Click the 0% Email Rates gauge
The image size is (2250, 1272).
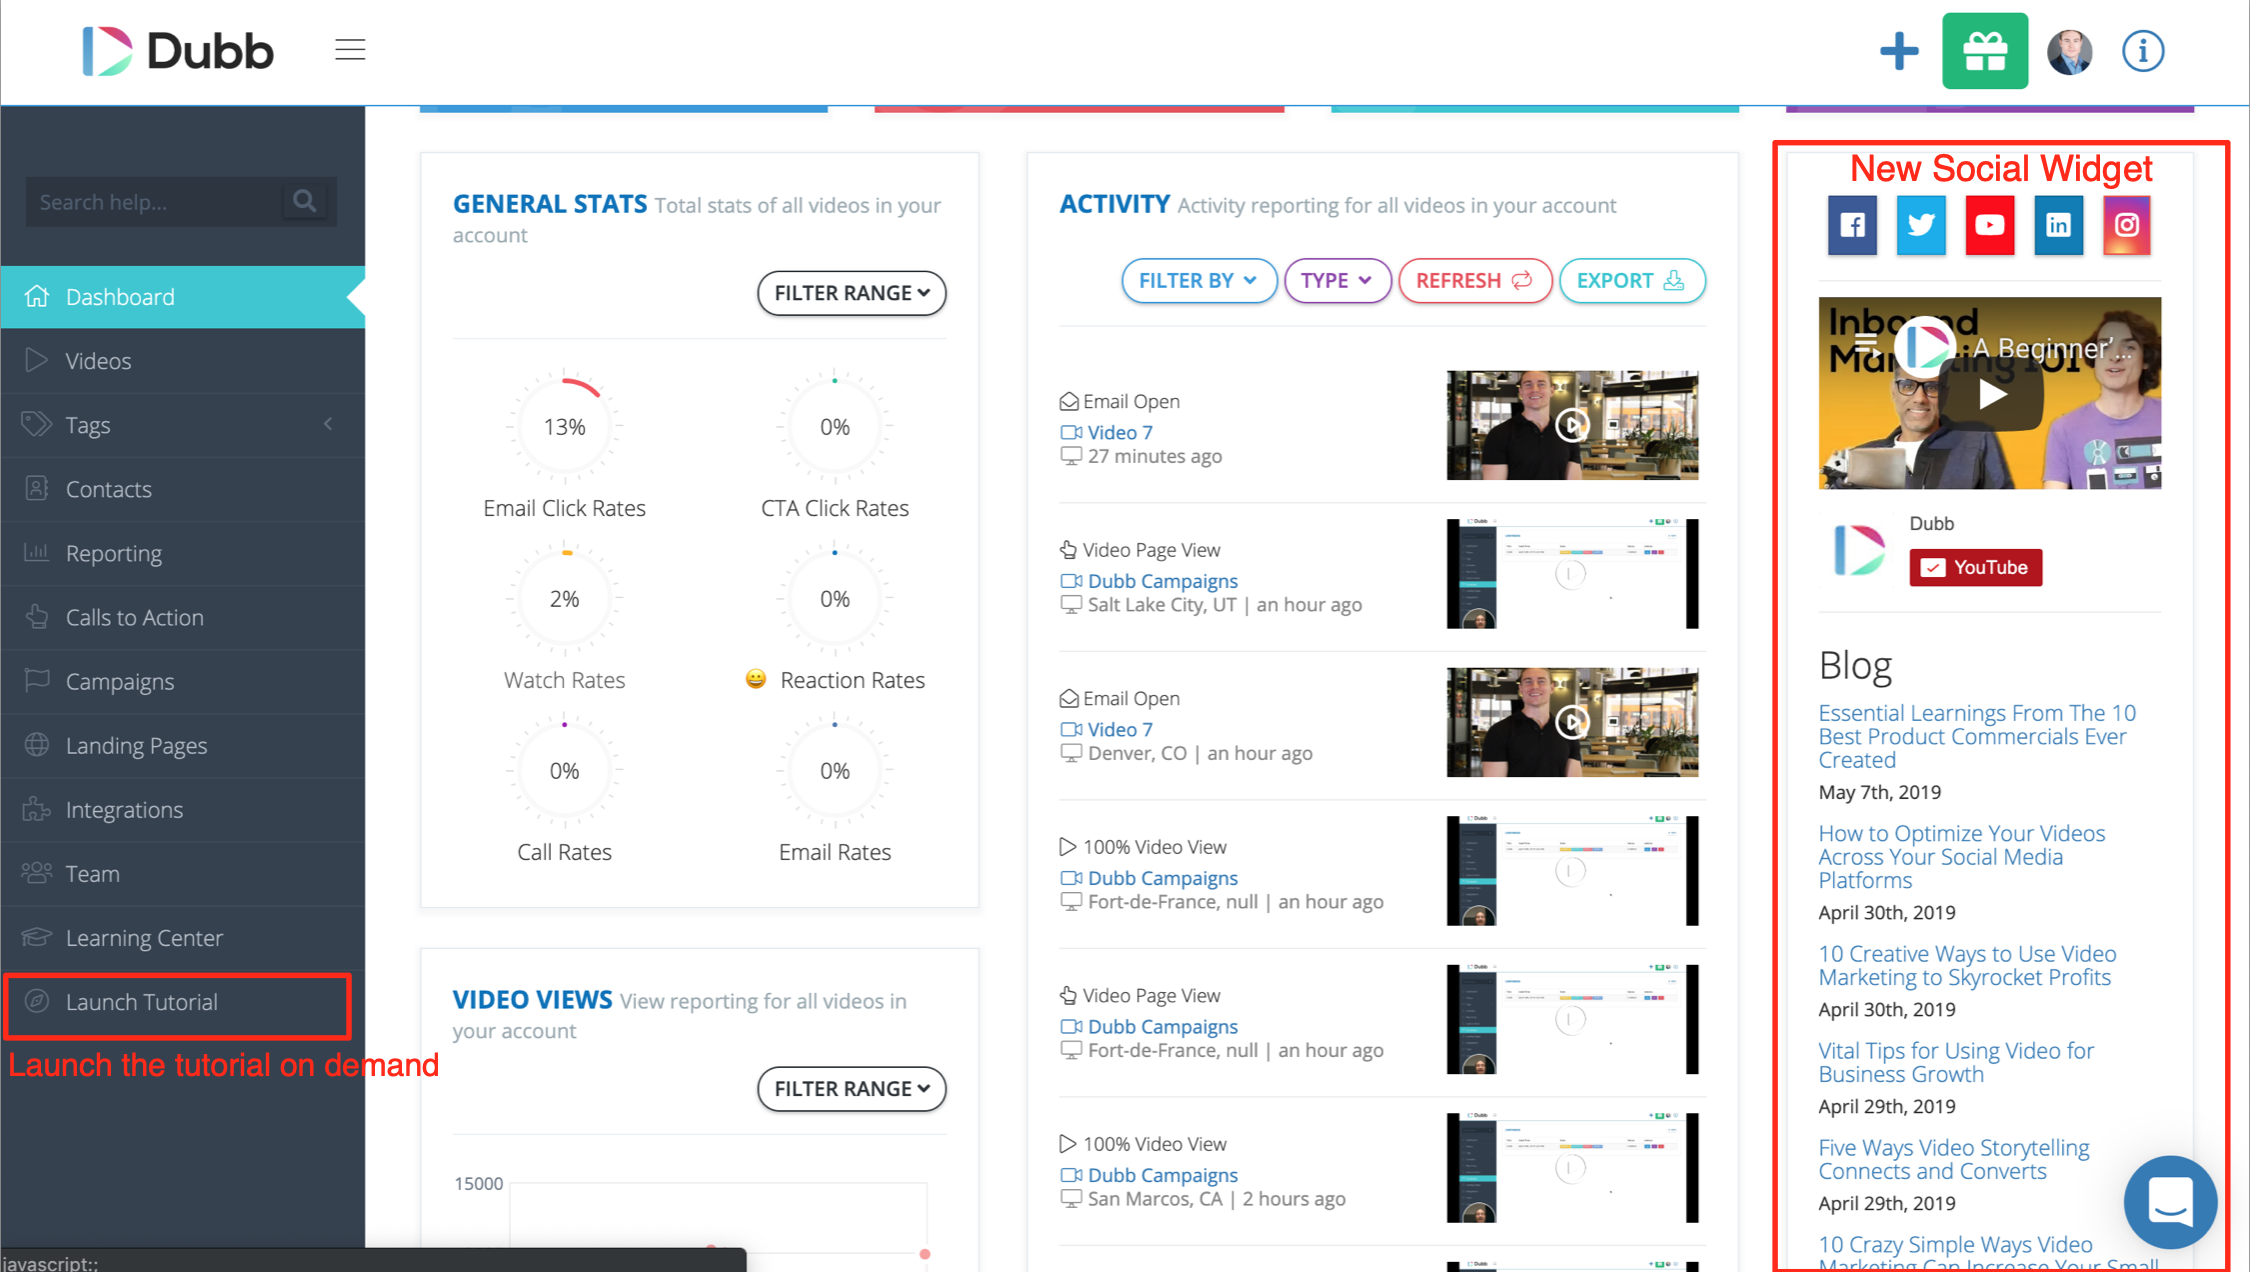tap(834, 770)
